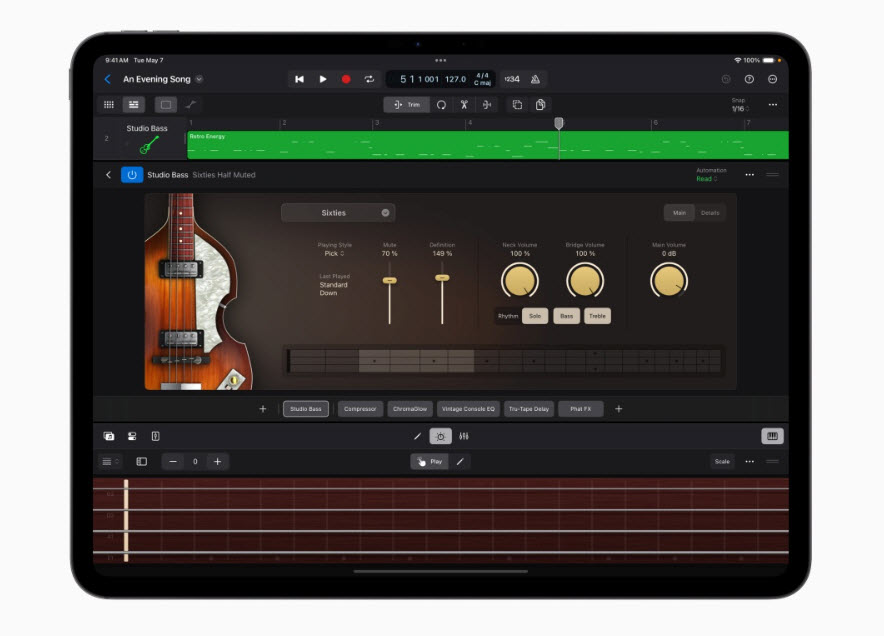Go back from An Evening Song project
Screen dimensions: 884x636
(x=108, y=80)
